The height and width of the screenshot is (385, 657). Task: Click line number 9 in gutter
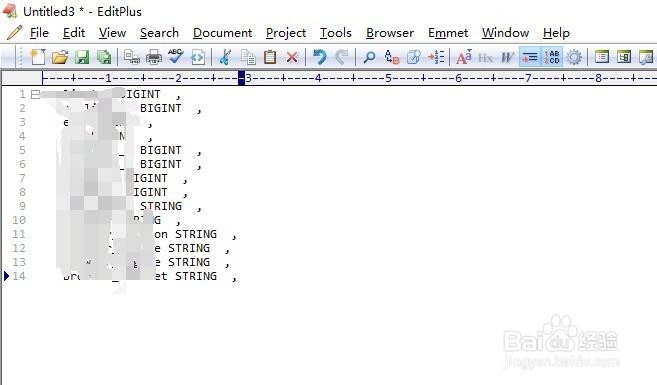click(x=22, y=206)
